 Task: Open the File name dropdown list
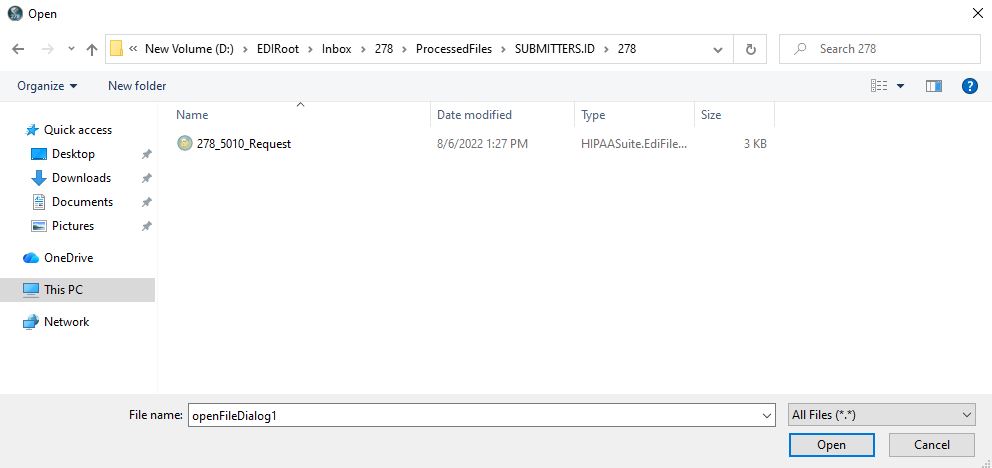tap(767, 416)
